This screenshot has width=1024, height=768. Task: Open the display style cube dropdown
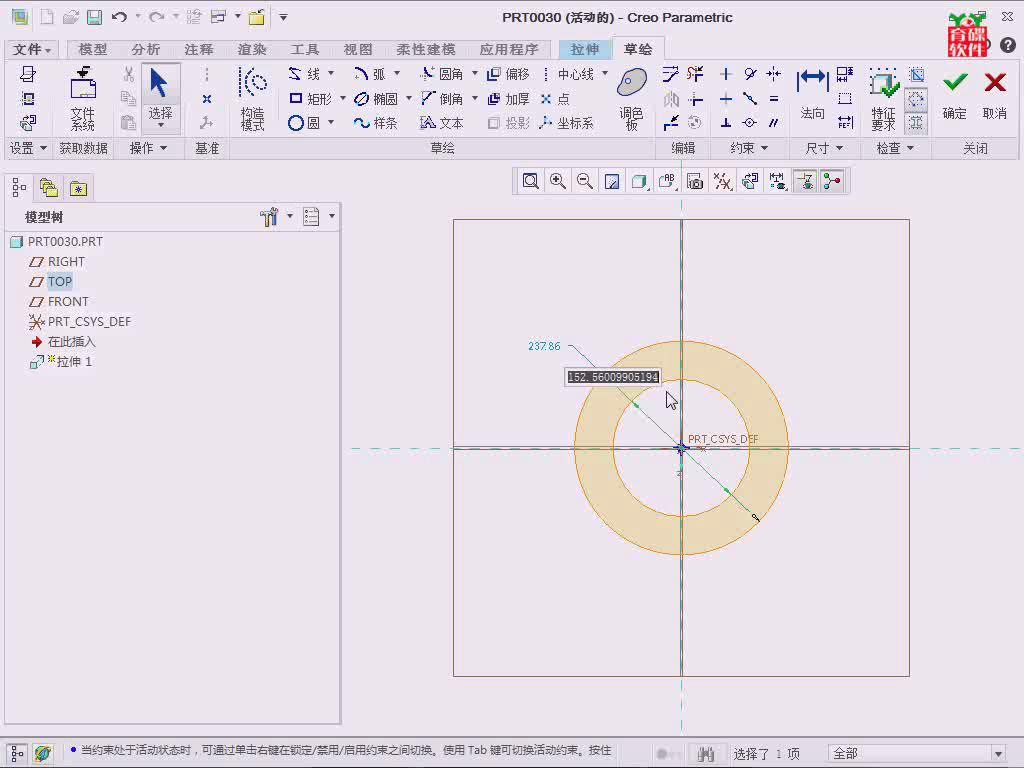(x=639, y=182)
